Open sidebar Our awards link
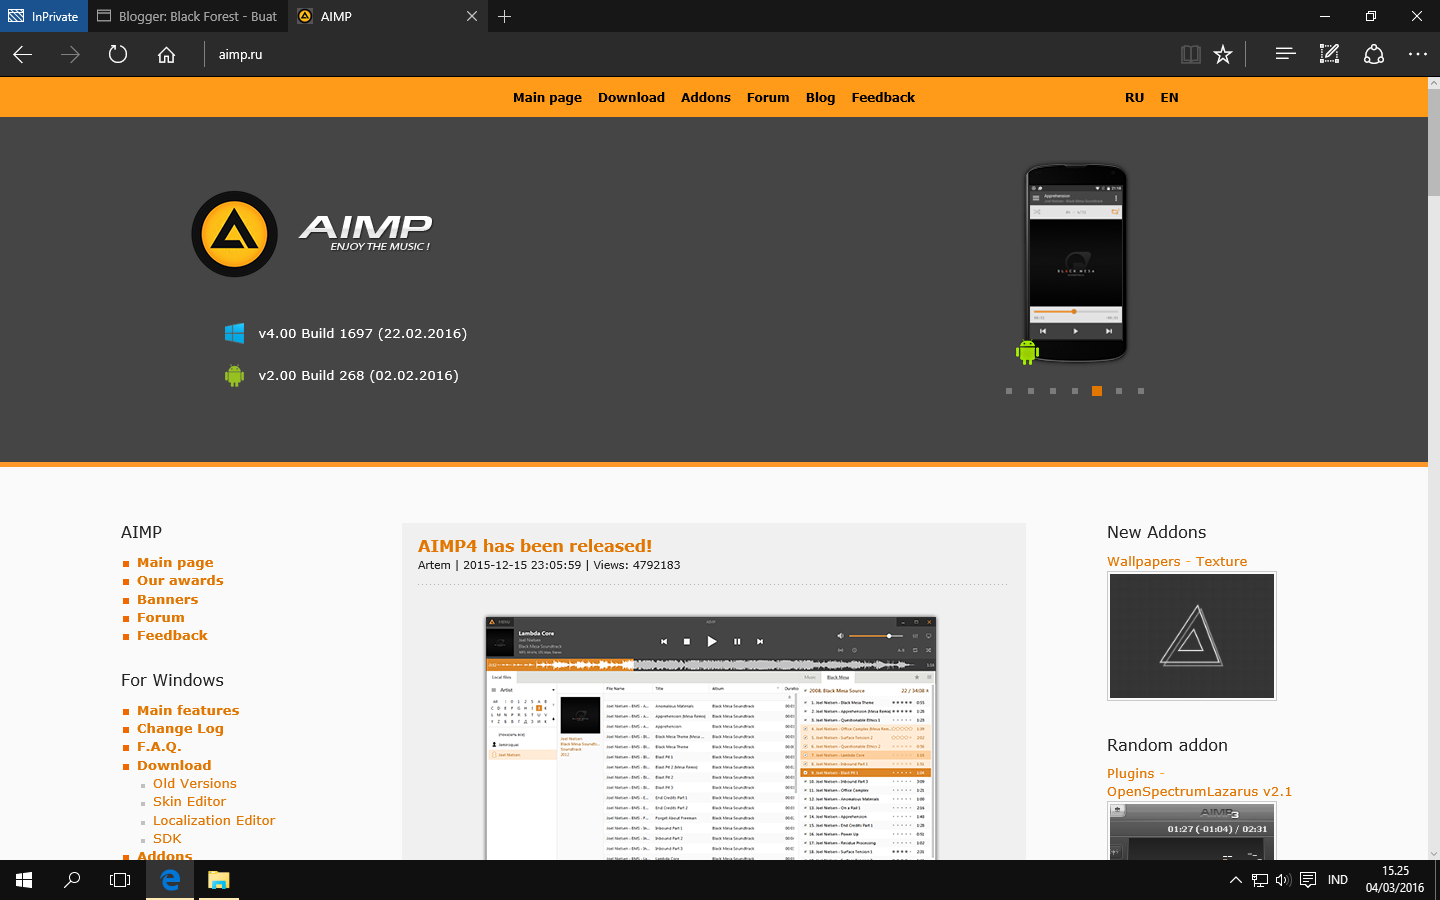1440x900 pixels. pyautogui.click(x=180, y=580)
